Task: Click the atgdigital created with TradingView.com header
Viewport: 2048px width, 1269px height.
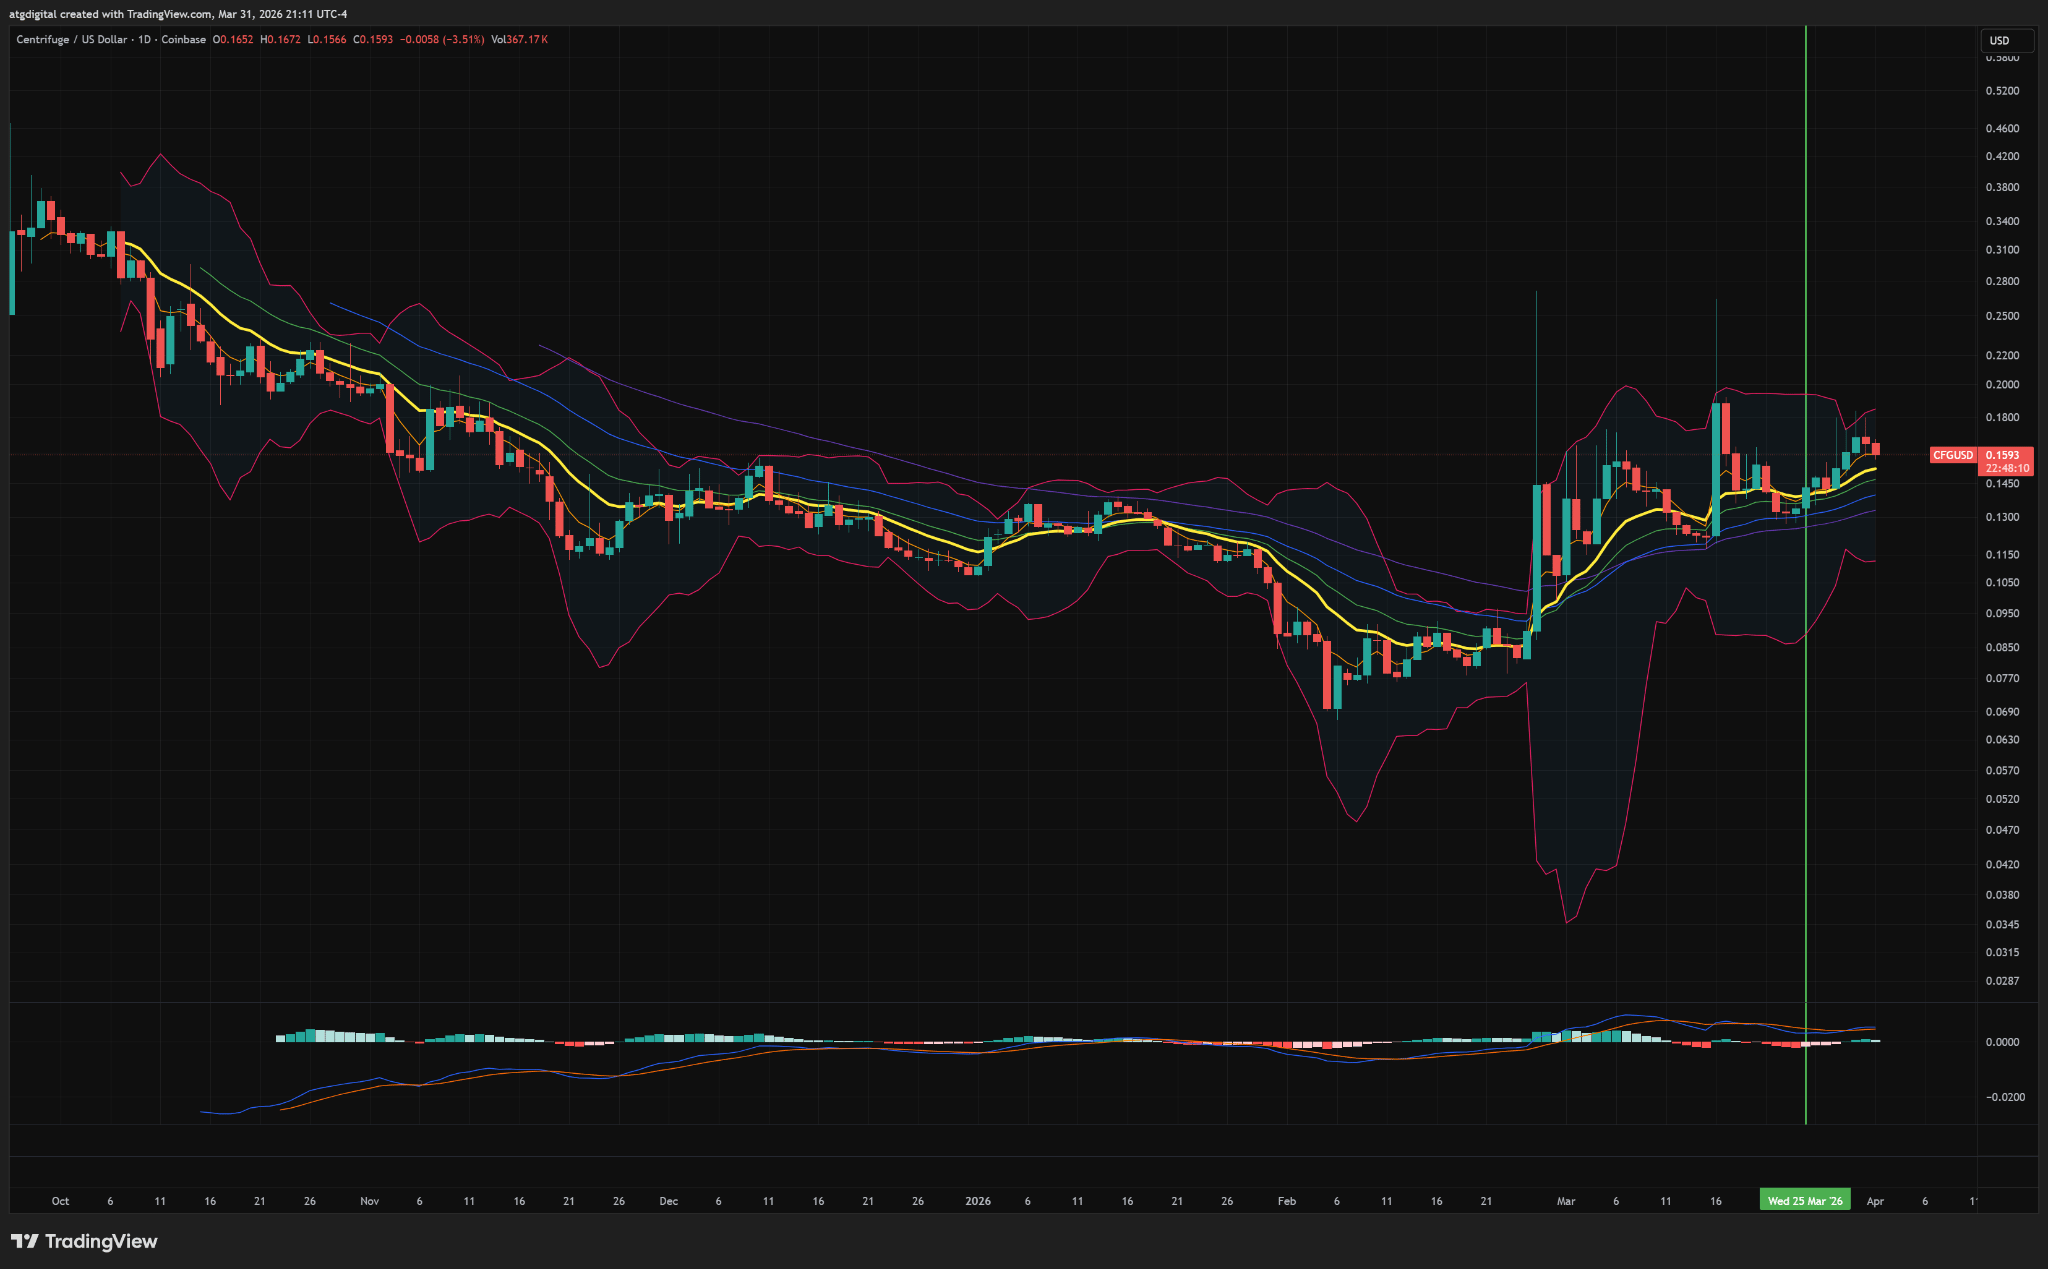Action: (178, 14)
